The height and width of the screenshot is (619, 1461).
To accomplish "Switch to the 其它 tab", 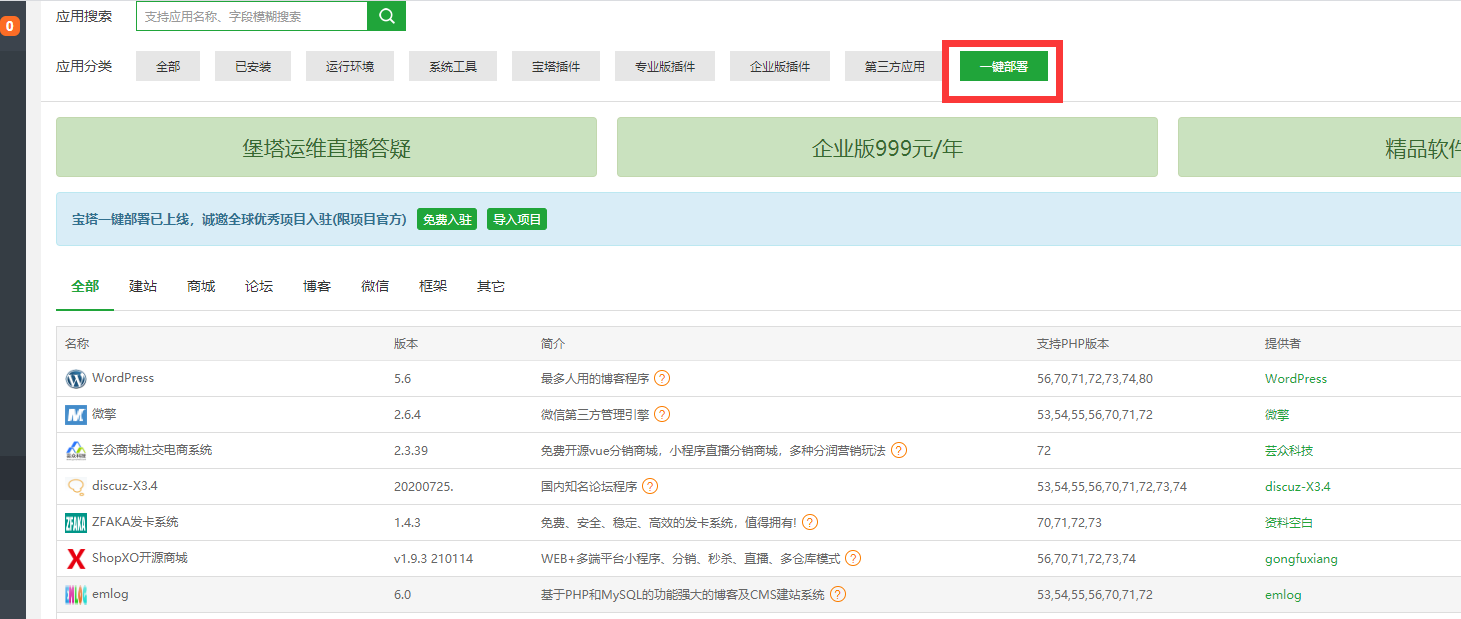I will click(491, 286).
